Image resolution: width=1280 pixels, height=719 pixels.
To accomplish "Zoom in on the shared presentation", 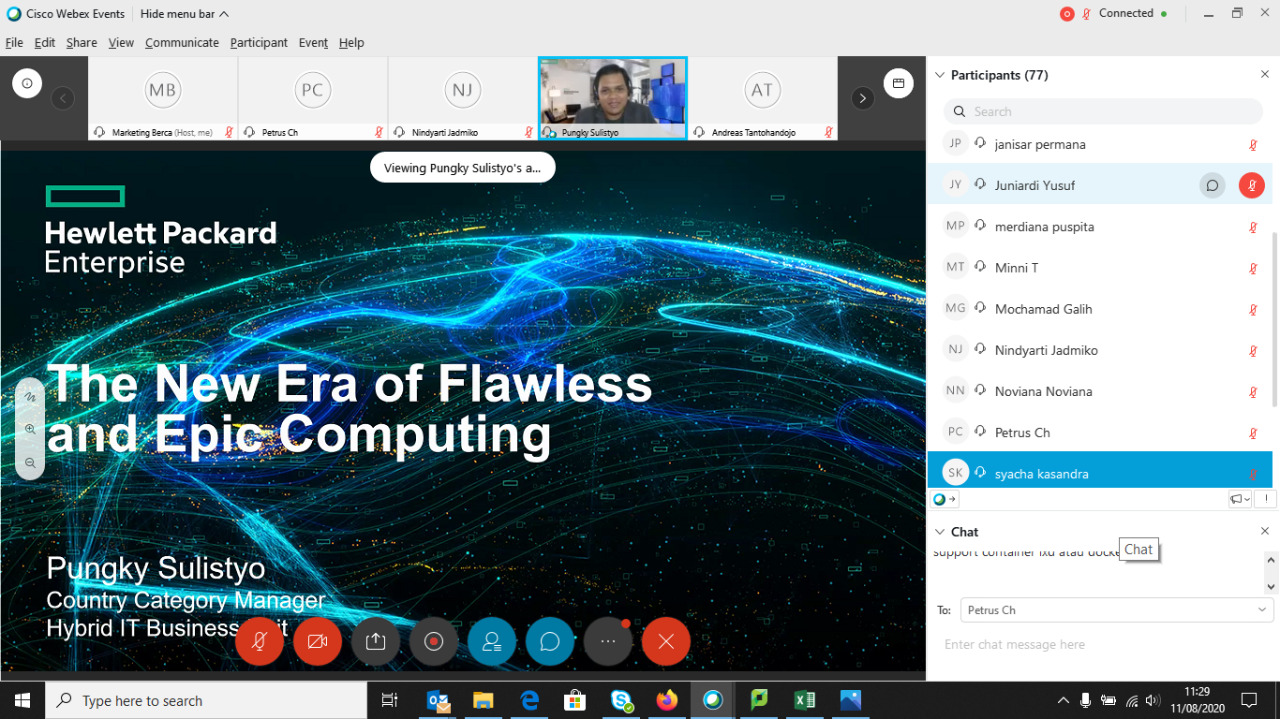I will (30, 429).
